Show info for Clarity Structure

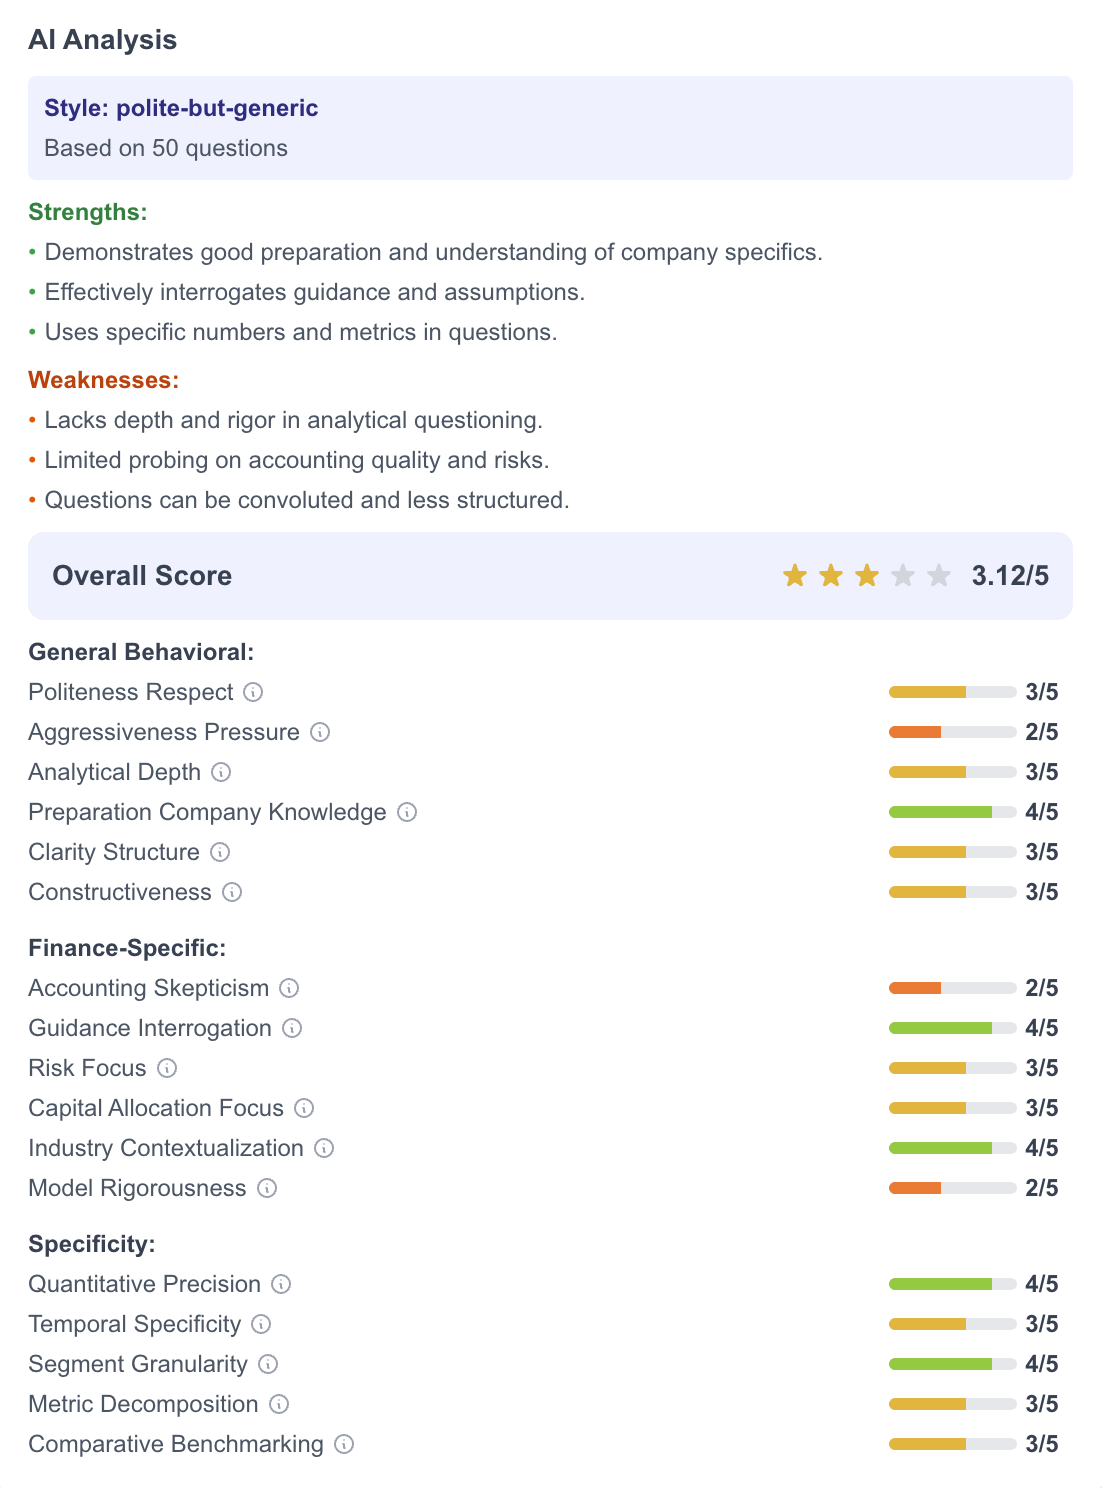click(221, 852)
